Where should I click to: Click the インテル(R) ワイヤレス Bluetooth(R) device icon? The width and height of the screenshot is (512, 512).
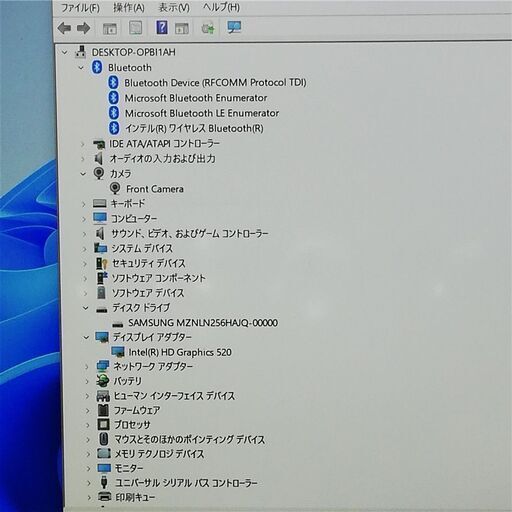pyautogui.click(x=114, y=128)
